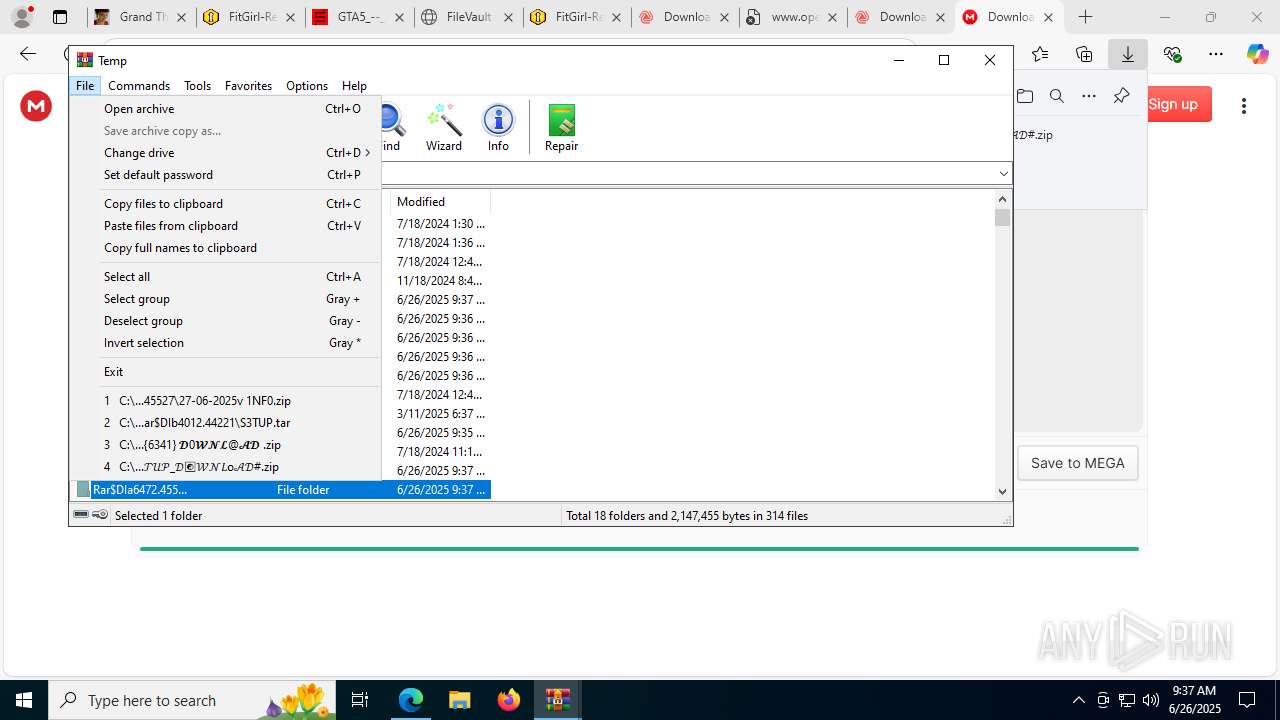Screen dimensions: 1280x720
Task: Open browser downloads icon
Action: click(1128, 55)
